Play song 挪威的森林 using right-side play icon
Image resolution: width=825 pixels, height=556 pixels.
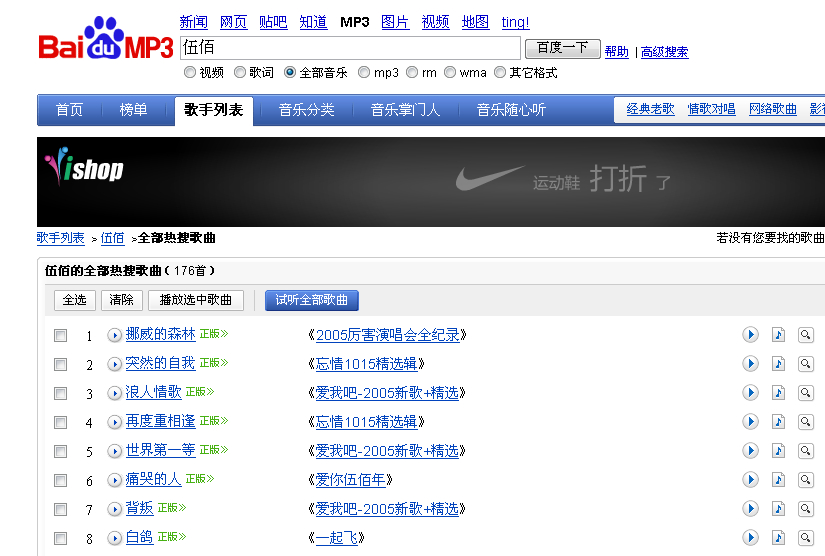750,335
